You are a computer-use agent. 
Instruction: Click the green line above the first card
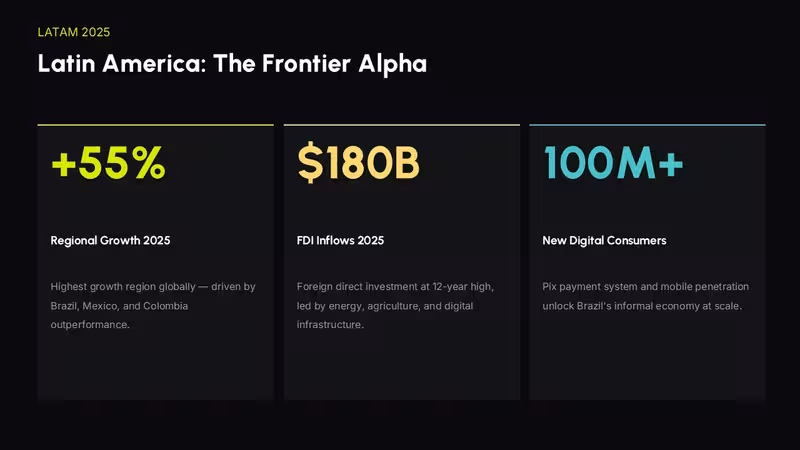156,124
